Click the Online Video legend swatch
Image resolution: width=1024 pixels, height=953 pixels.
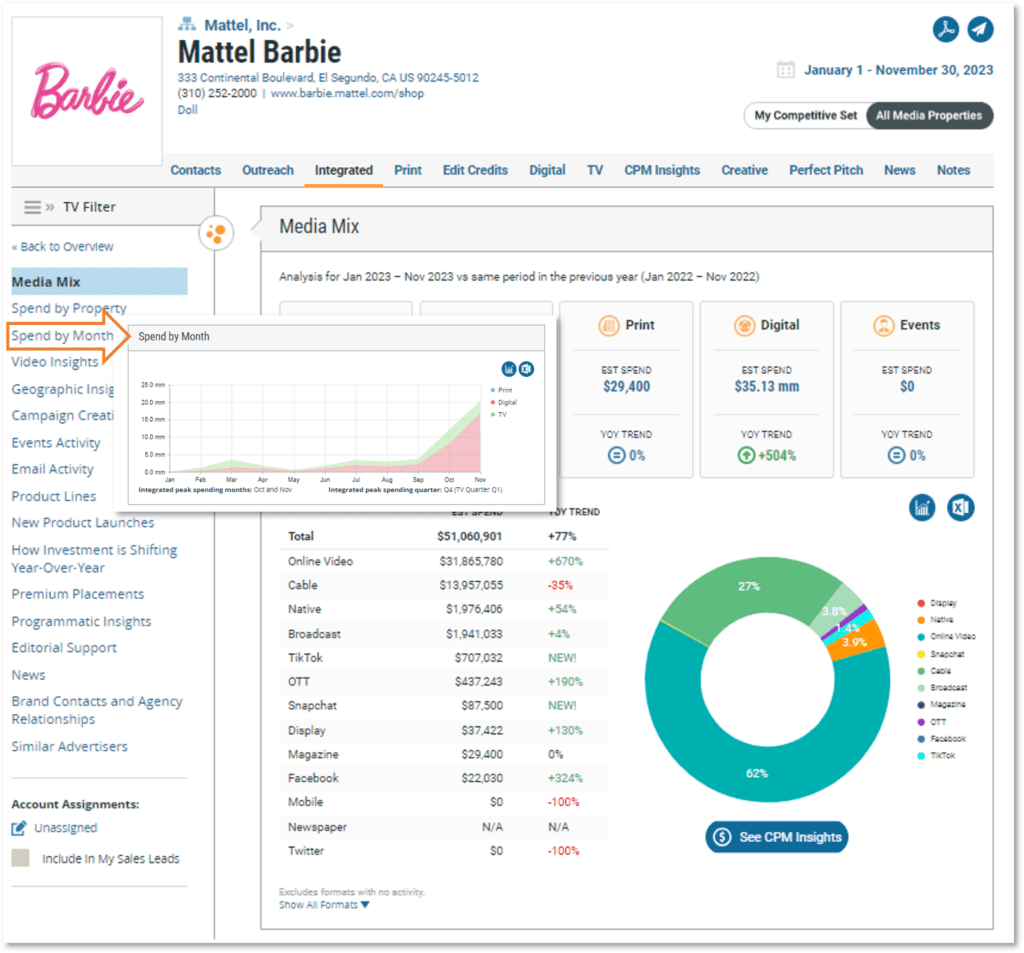(x=921, y=637)
